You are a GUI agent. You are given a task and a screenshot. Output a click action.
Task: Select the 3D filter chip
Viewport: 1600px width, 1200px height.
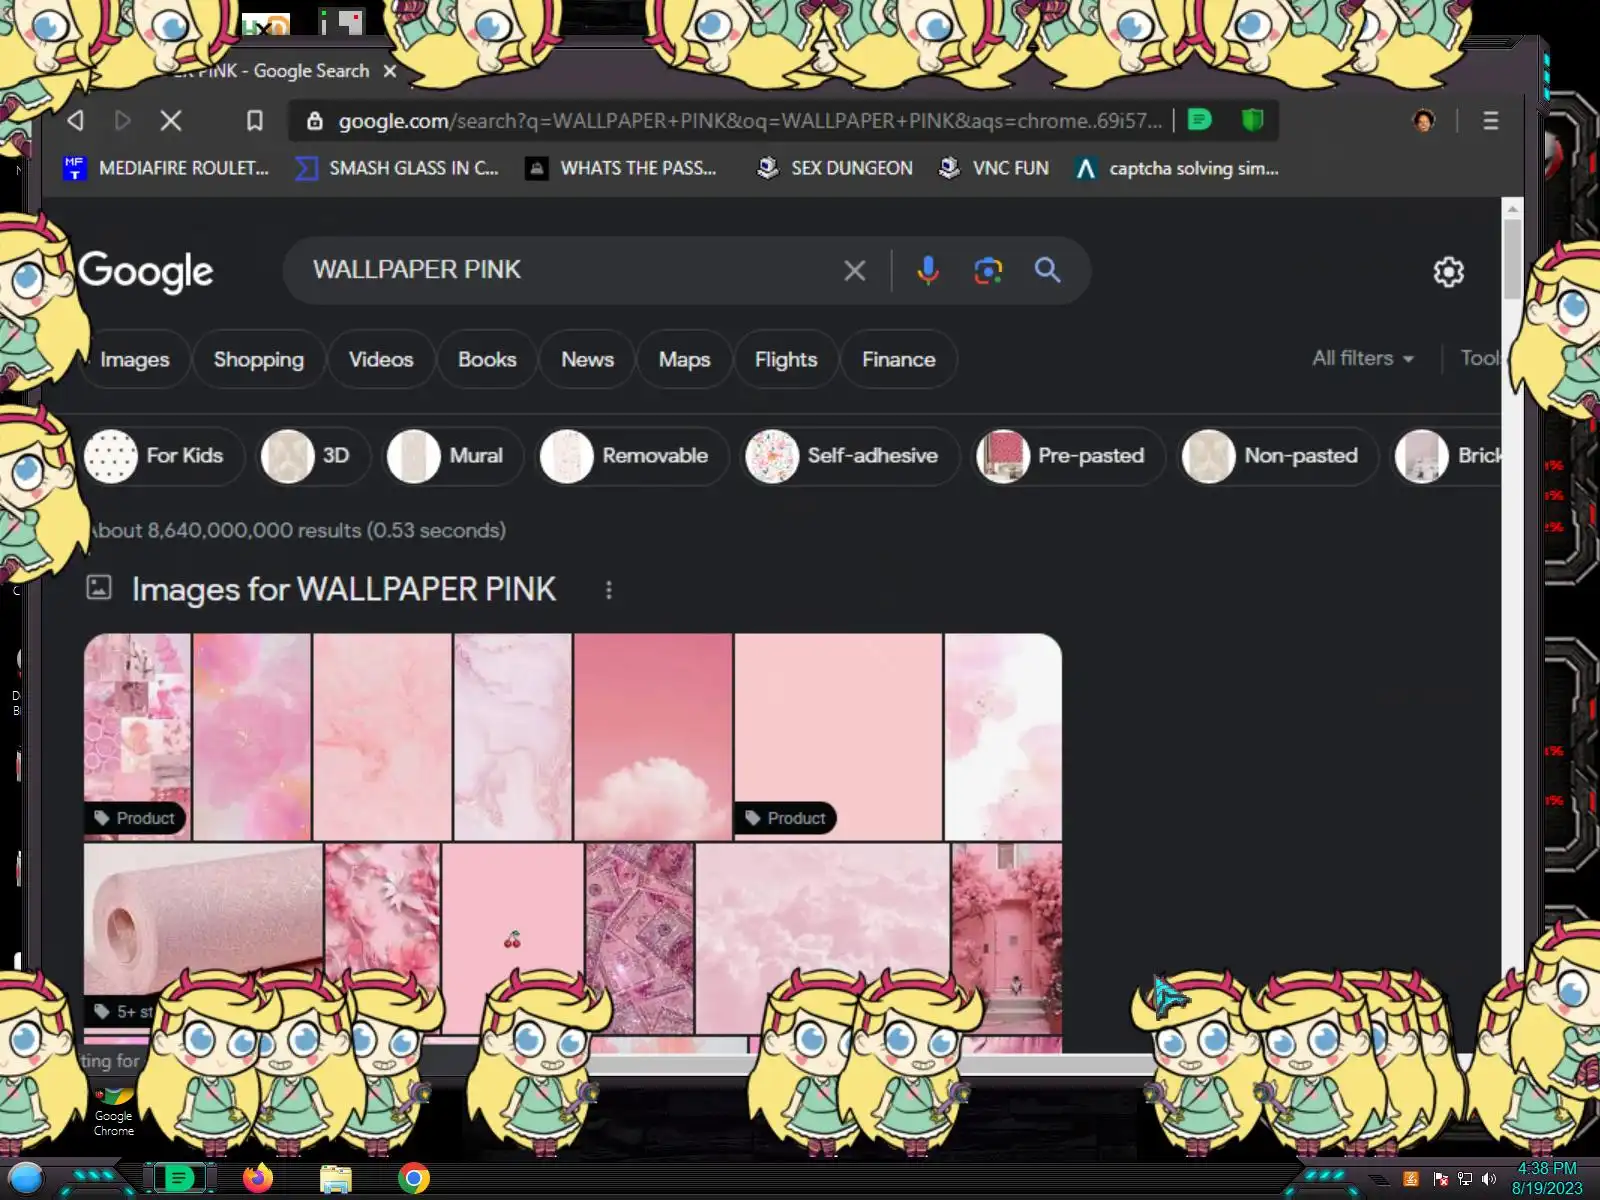(x=313, y=456)
